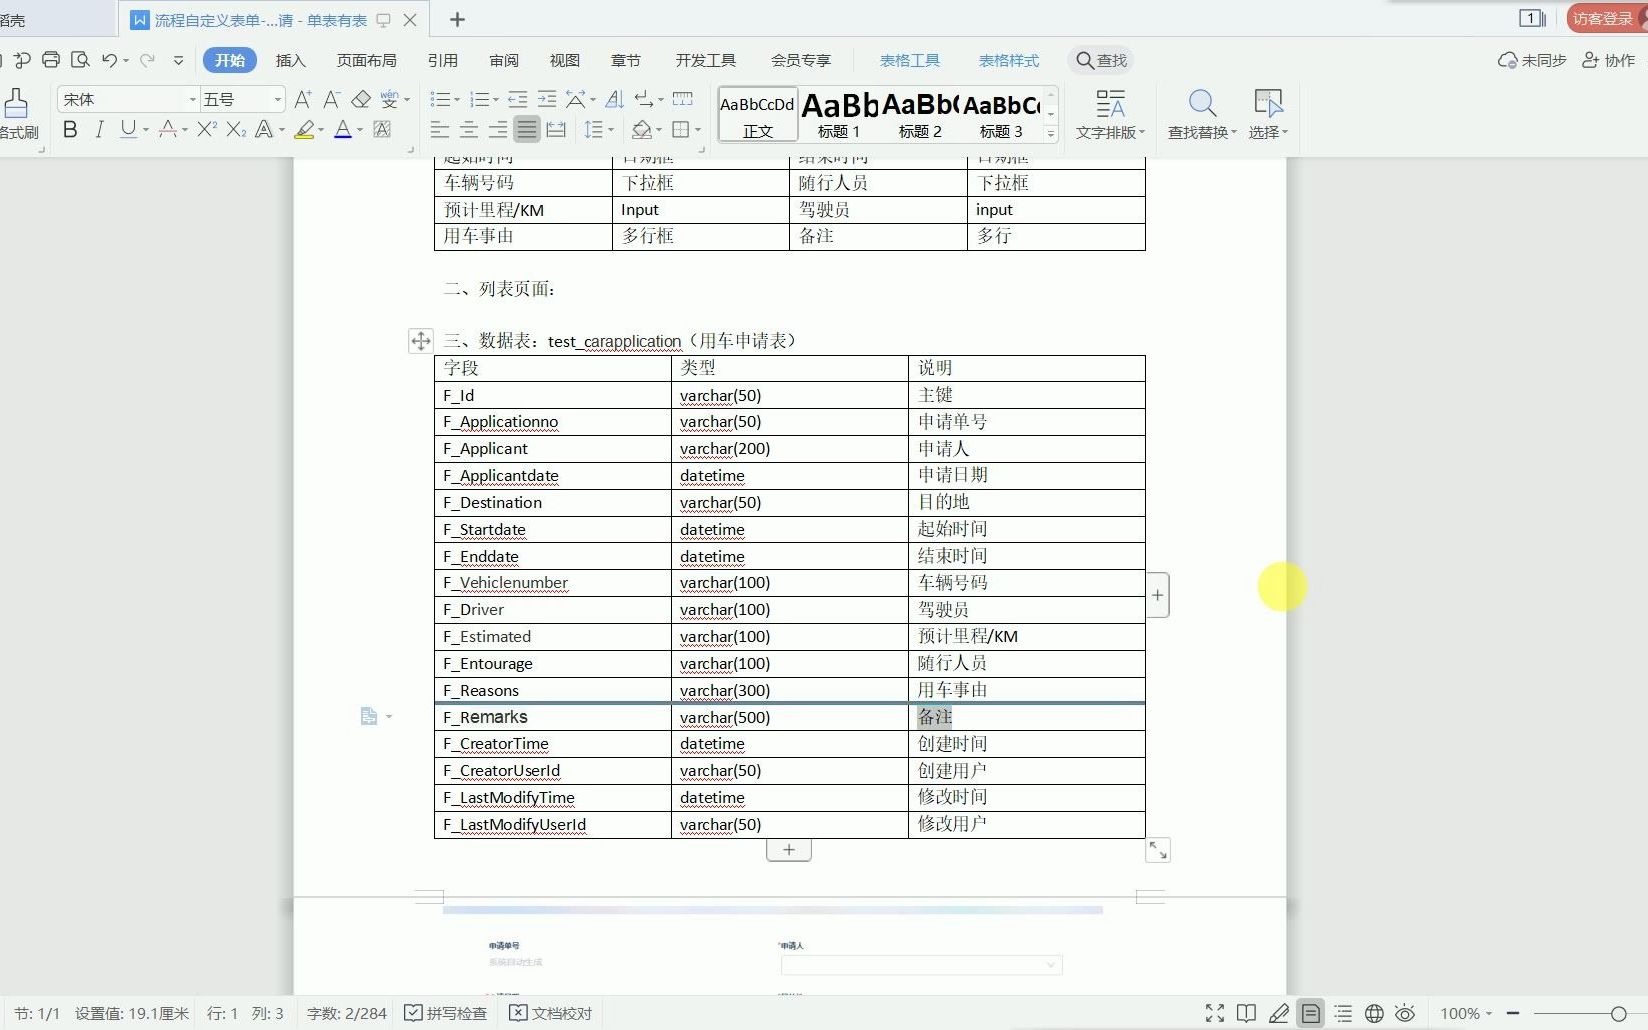Open 文档校对 in status bar

[x=551, y=1013]
